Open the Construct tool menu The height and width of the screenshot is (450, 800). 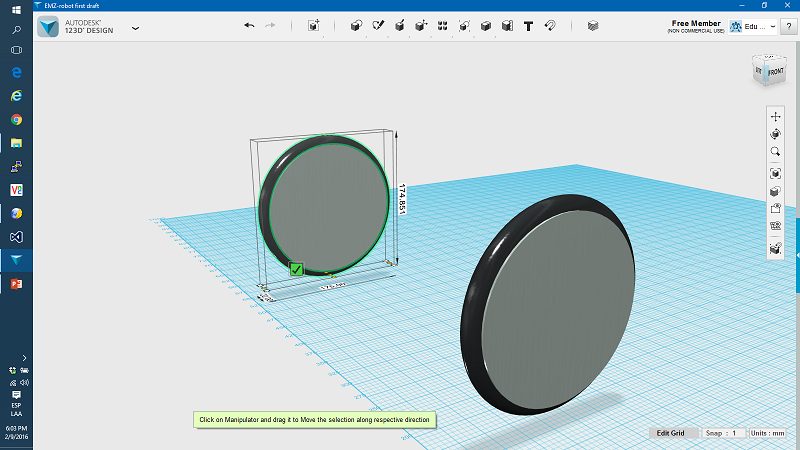tap(399, 26)
